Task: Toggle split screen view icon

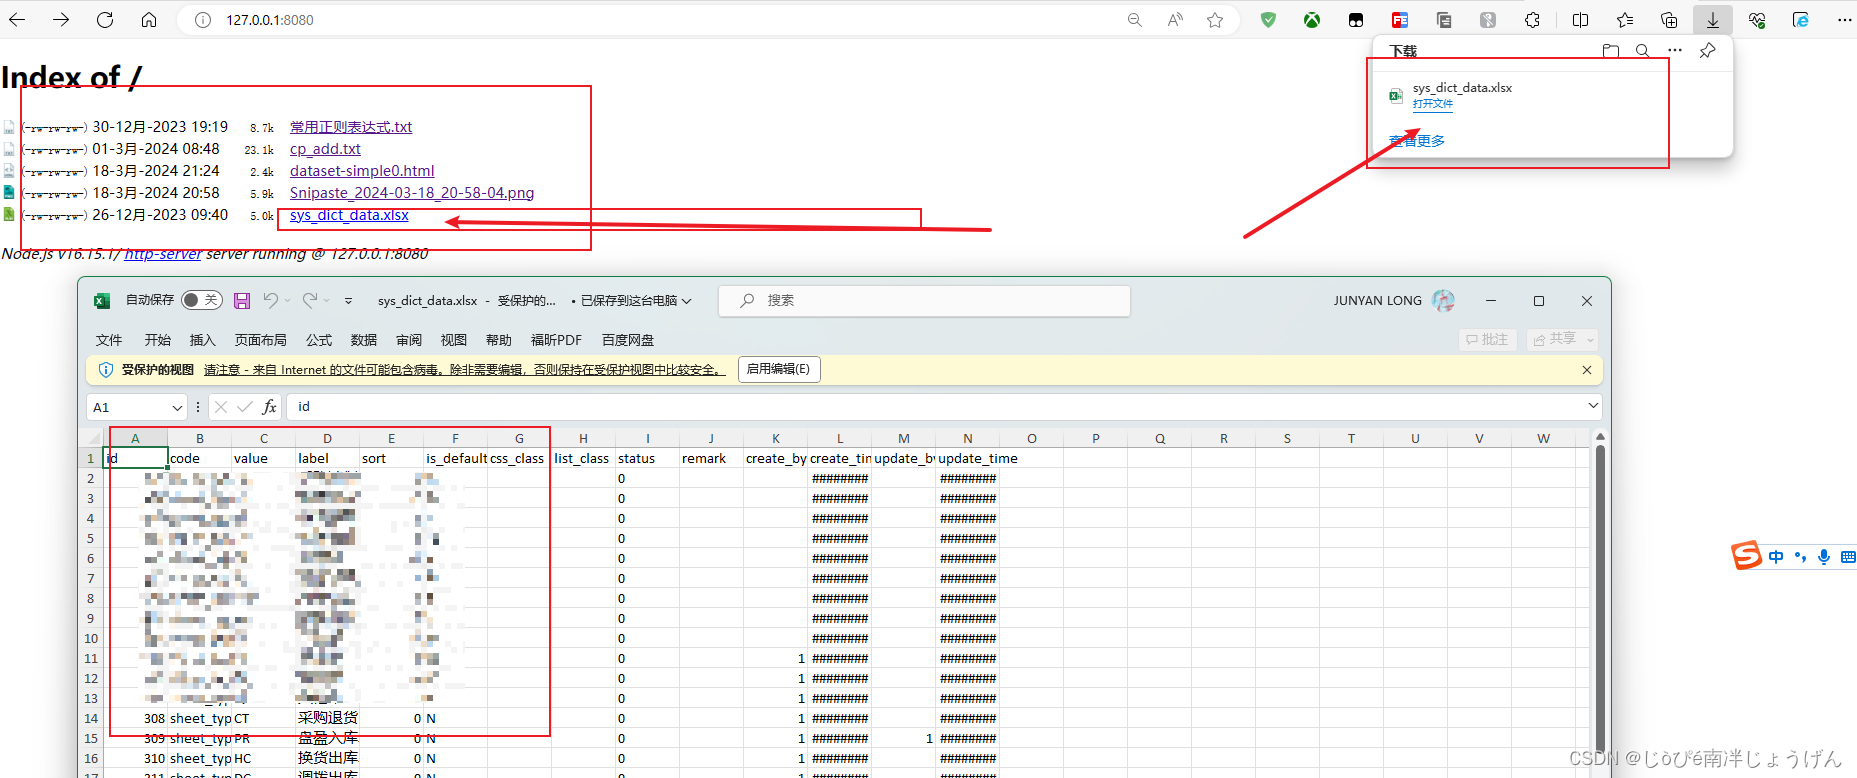Action: [x=1581, y=20]
